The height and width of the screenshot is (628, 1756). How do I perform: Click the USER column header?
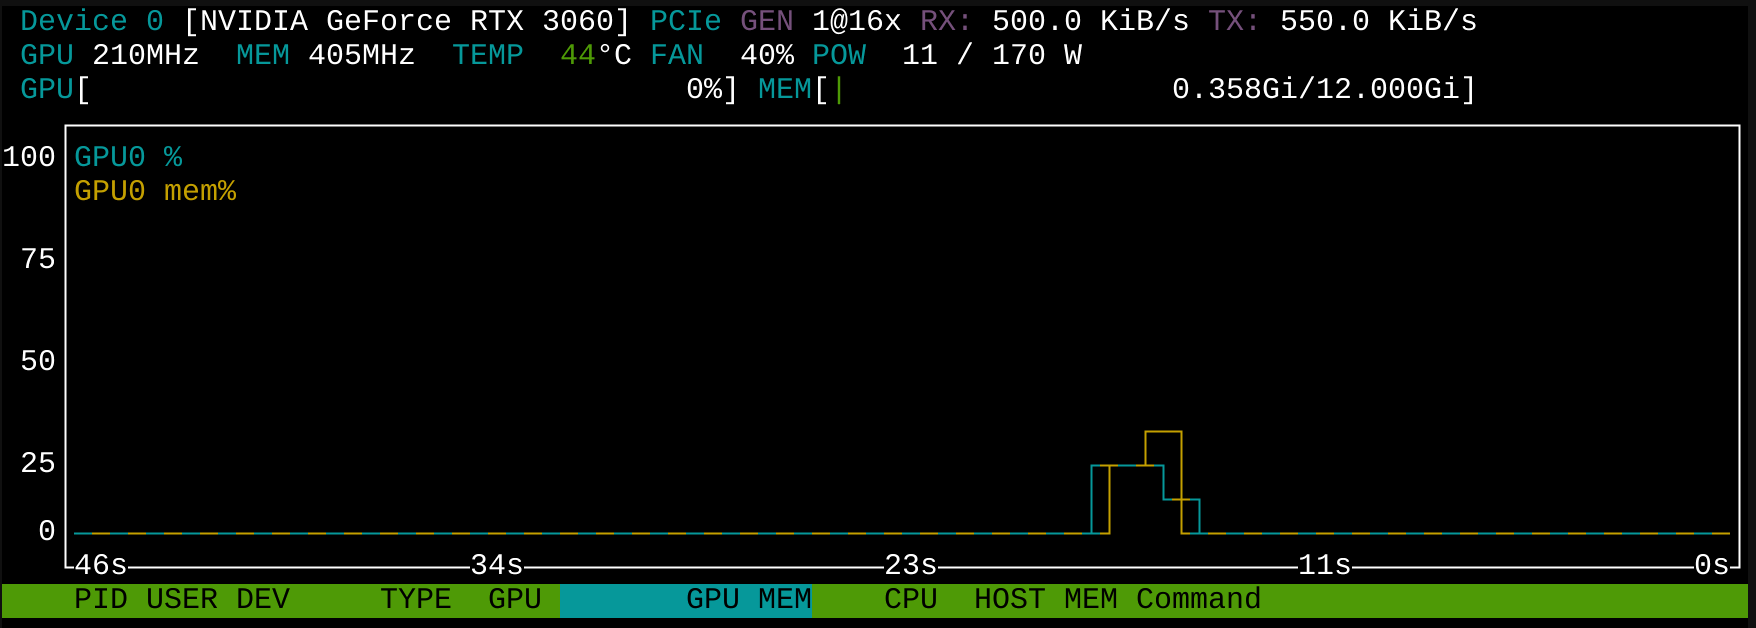pyautogui.click(x=182, y=599)
